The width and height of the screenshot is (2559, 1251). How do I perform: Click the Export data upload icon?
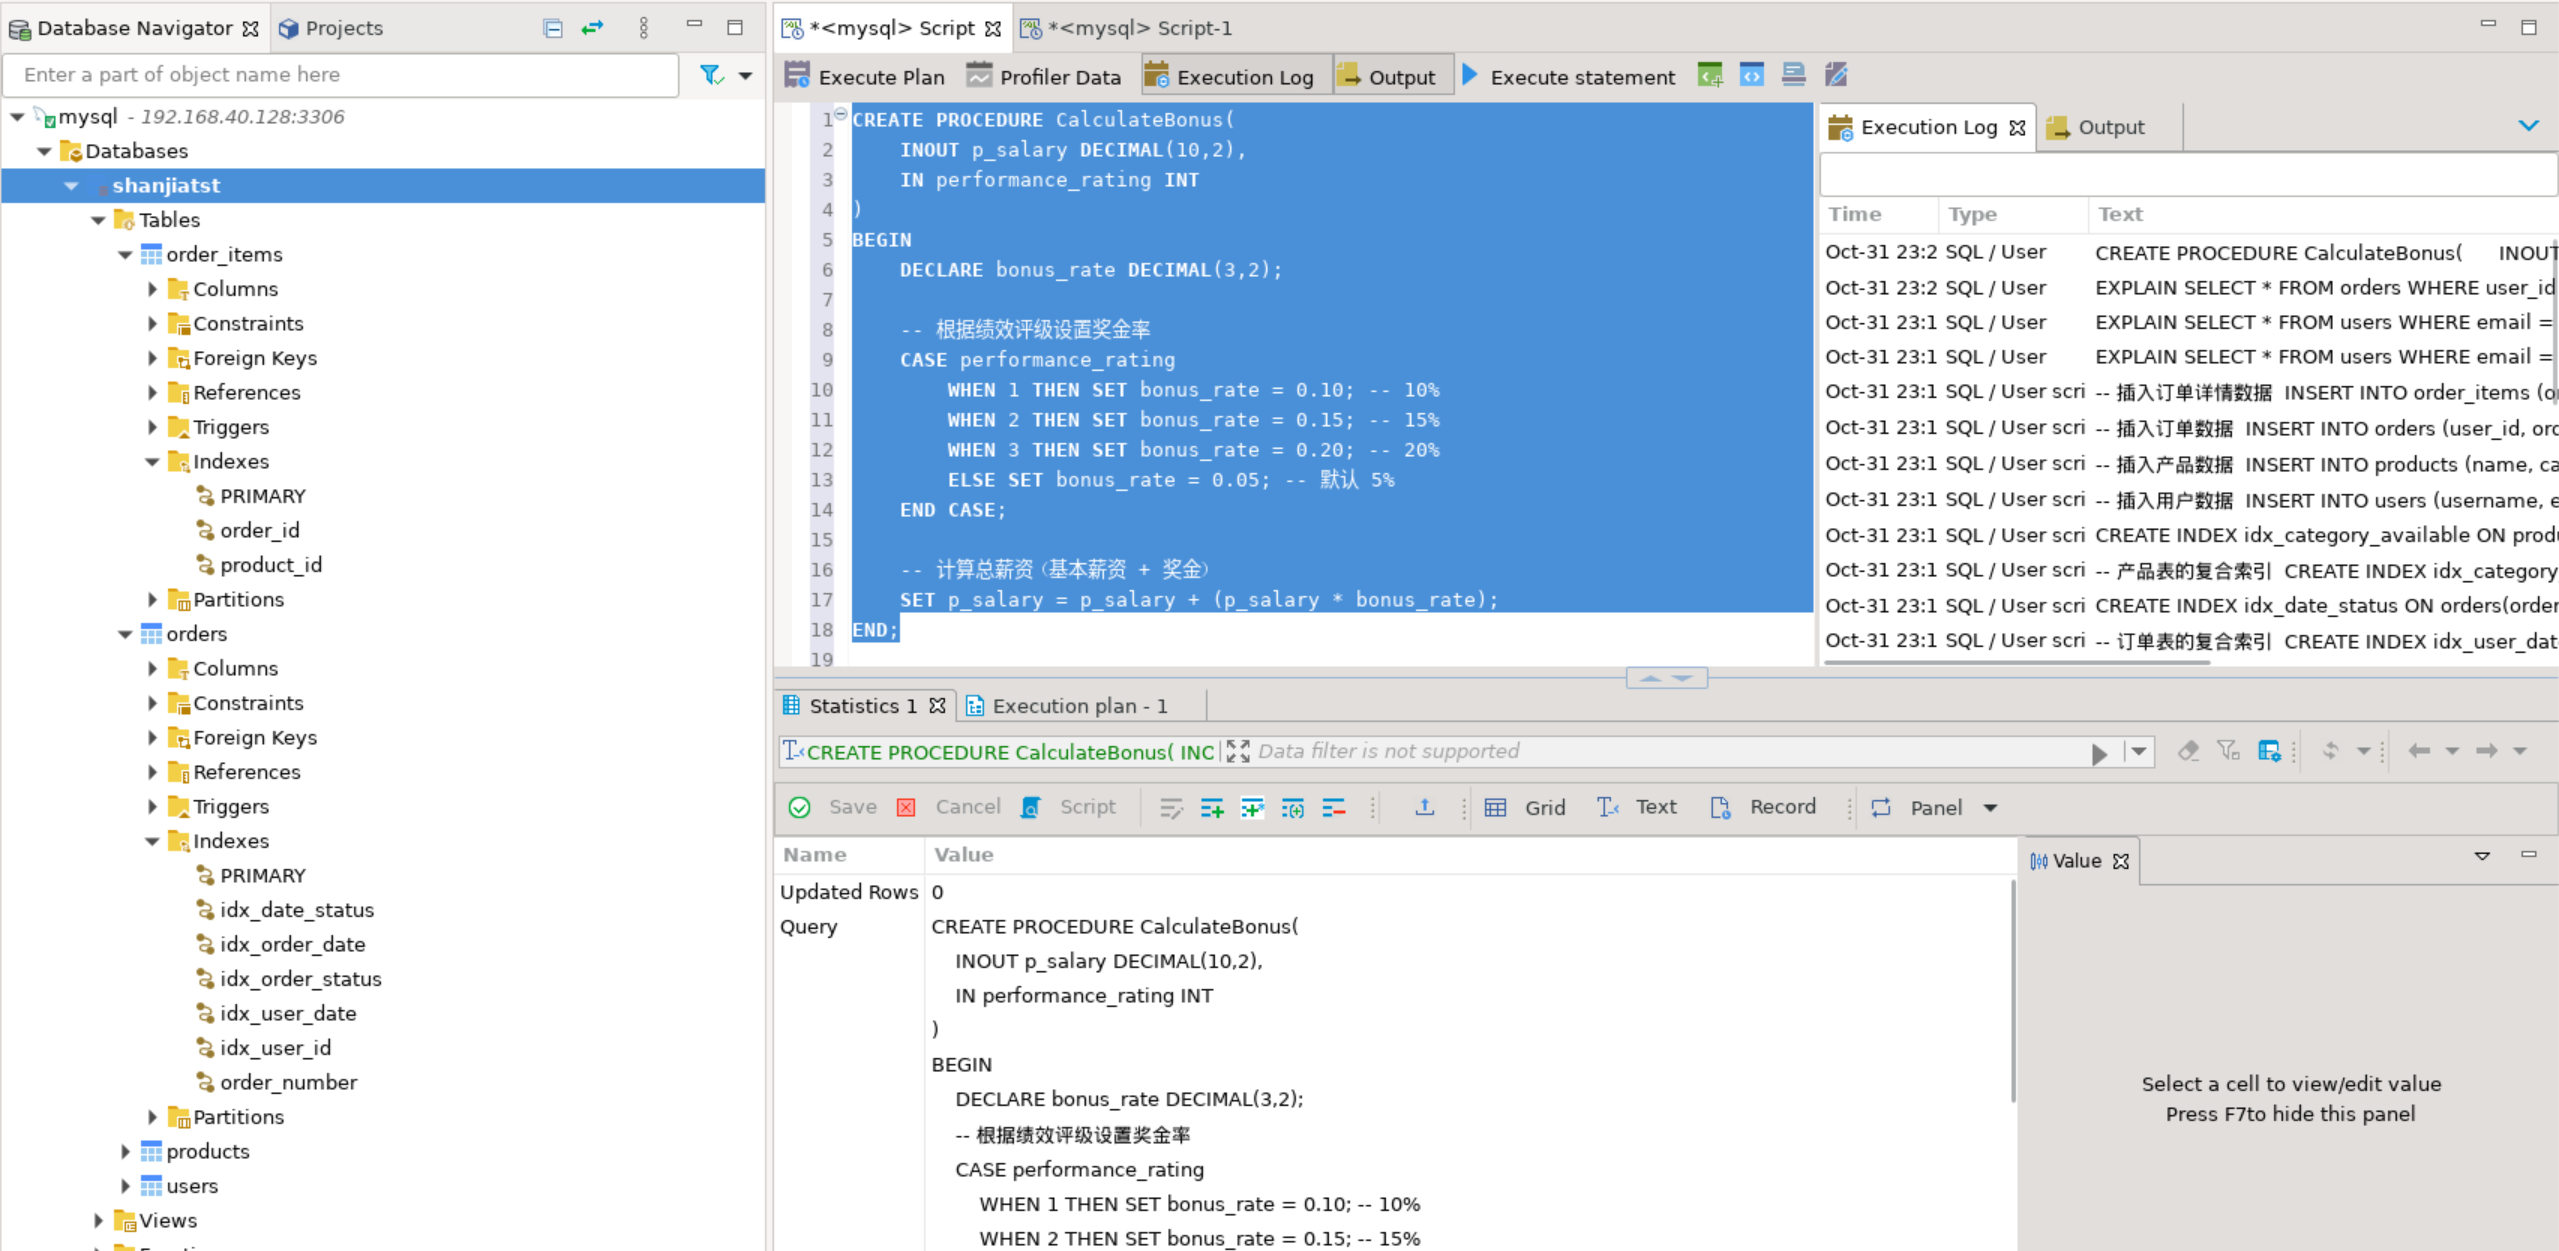1424,807
